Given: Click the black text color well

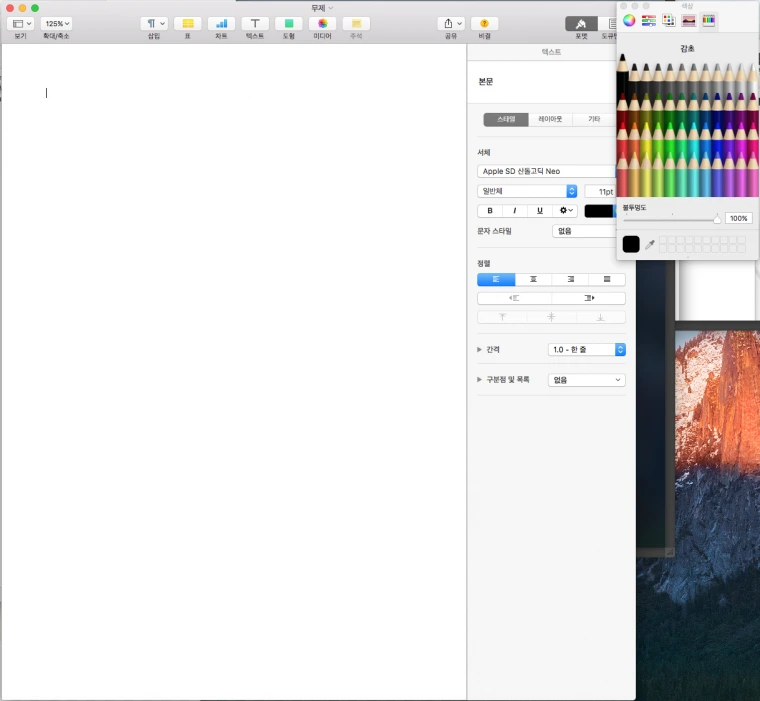Looking at the screenshot, I should tap(599, 211).
